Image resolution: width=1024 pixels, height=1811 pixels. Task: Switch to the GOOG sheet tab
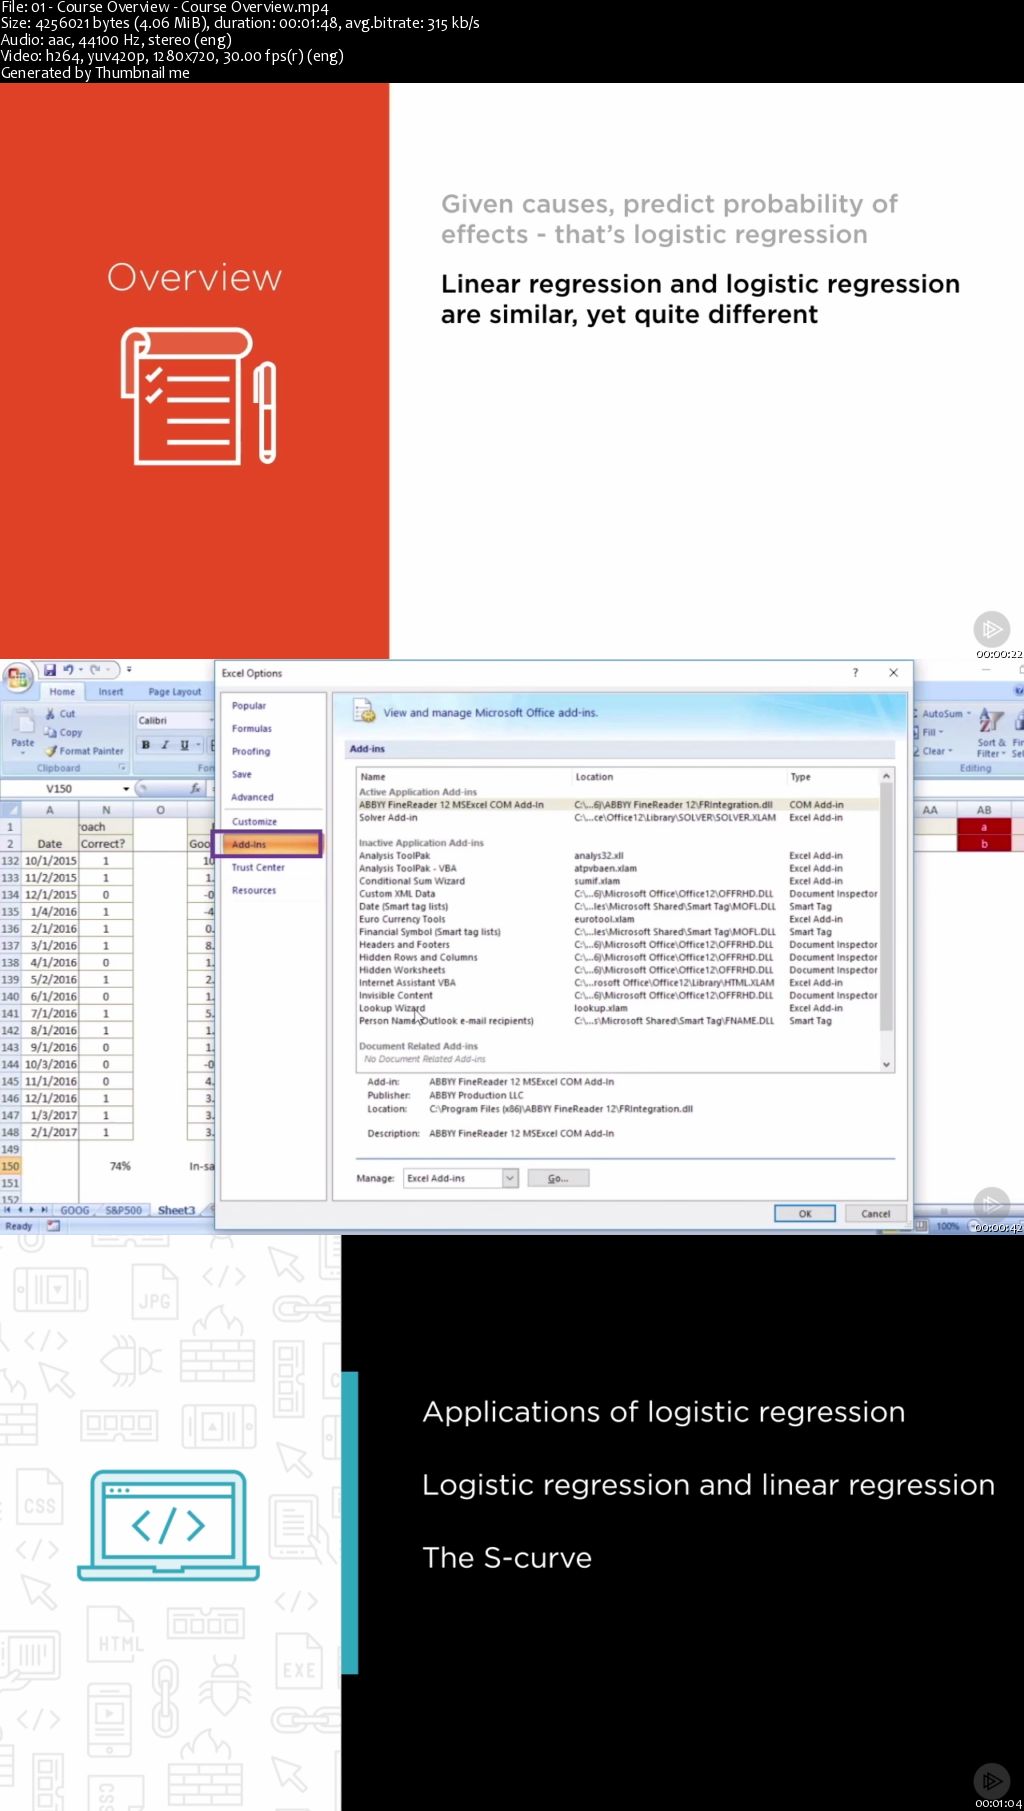(75, 1210)
